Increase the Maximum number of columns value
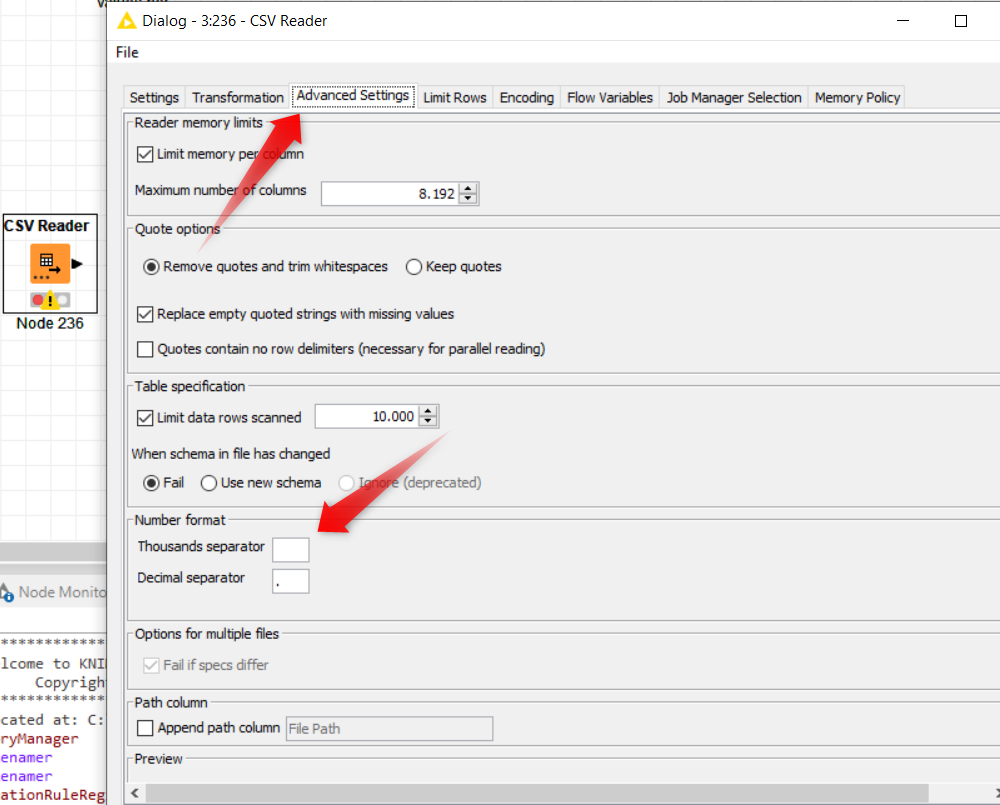Image resolution: width=1000 pixels, height=805 pixels. (x=469, y=188)
